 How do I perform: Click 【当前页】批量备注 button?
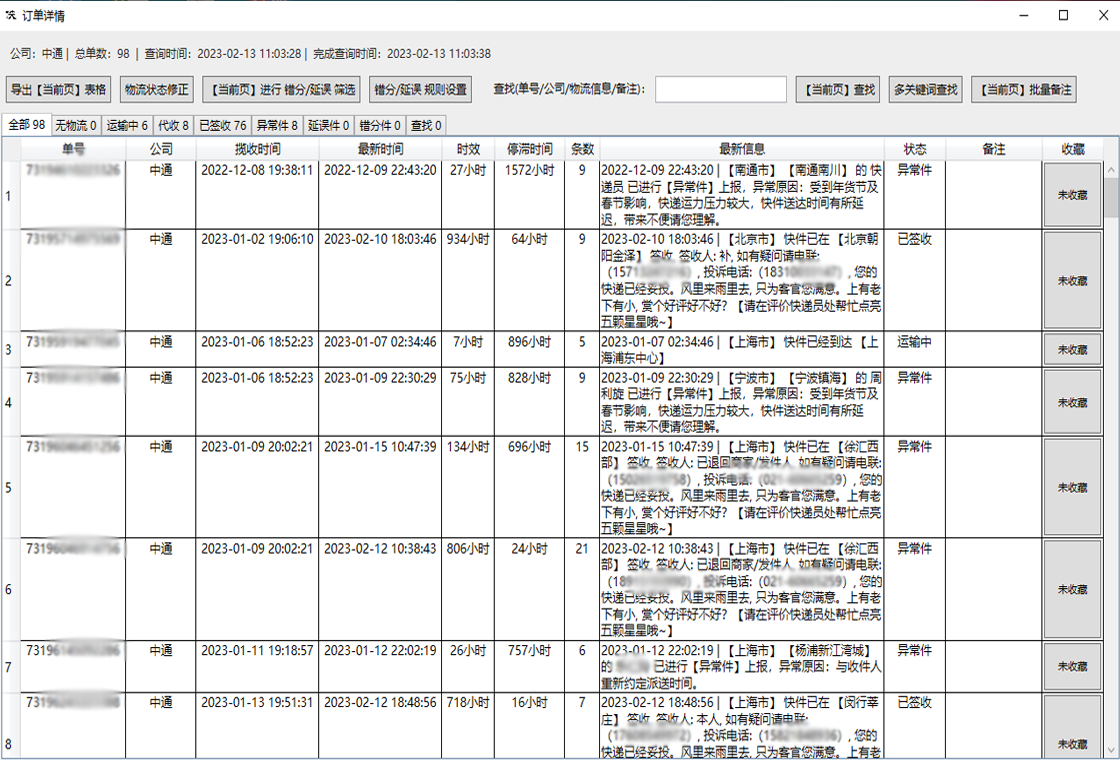coord(1023,89)
